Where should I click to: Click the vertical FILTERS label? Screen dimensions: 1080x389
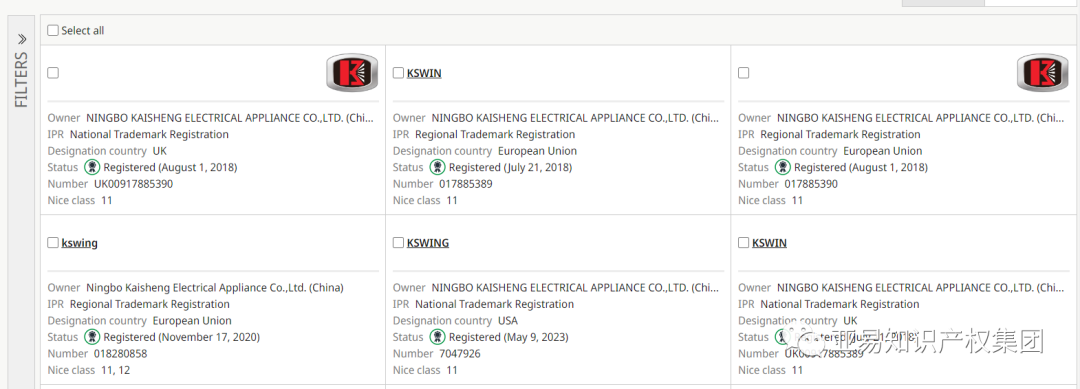21,80
